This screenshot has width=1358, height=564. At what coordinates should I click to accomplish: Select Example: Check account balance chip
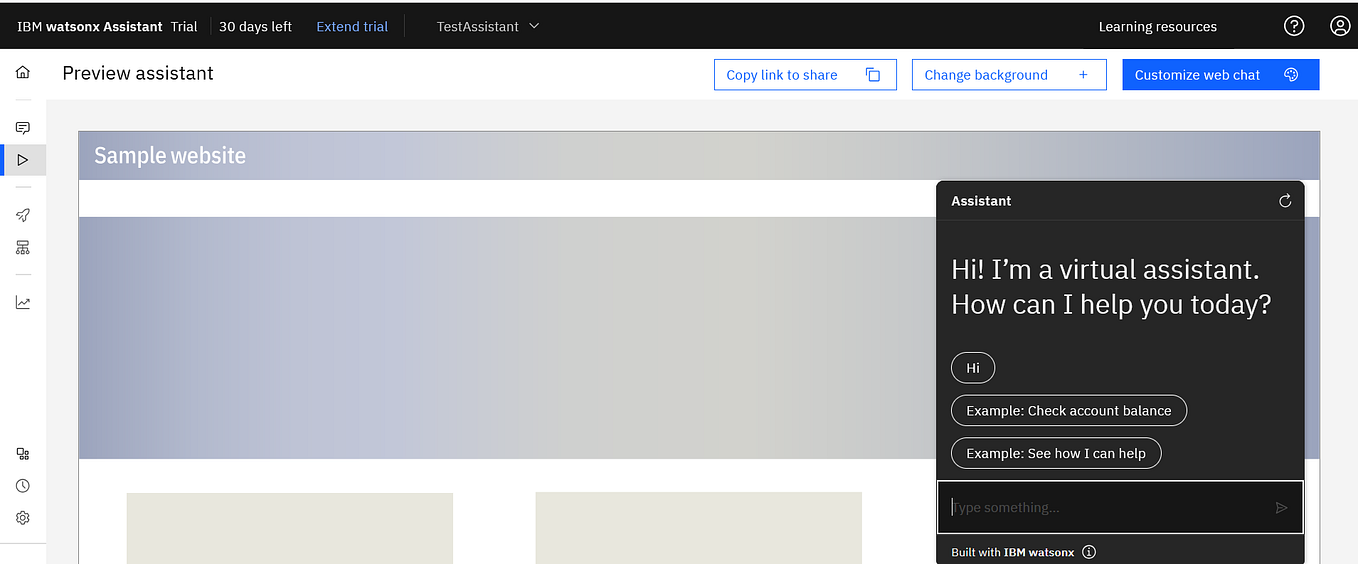(1069, 411)
